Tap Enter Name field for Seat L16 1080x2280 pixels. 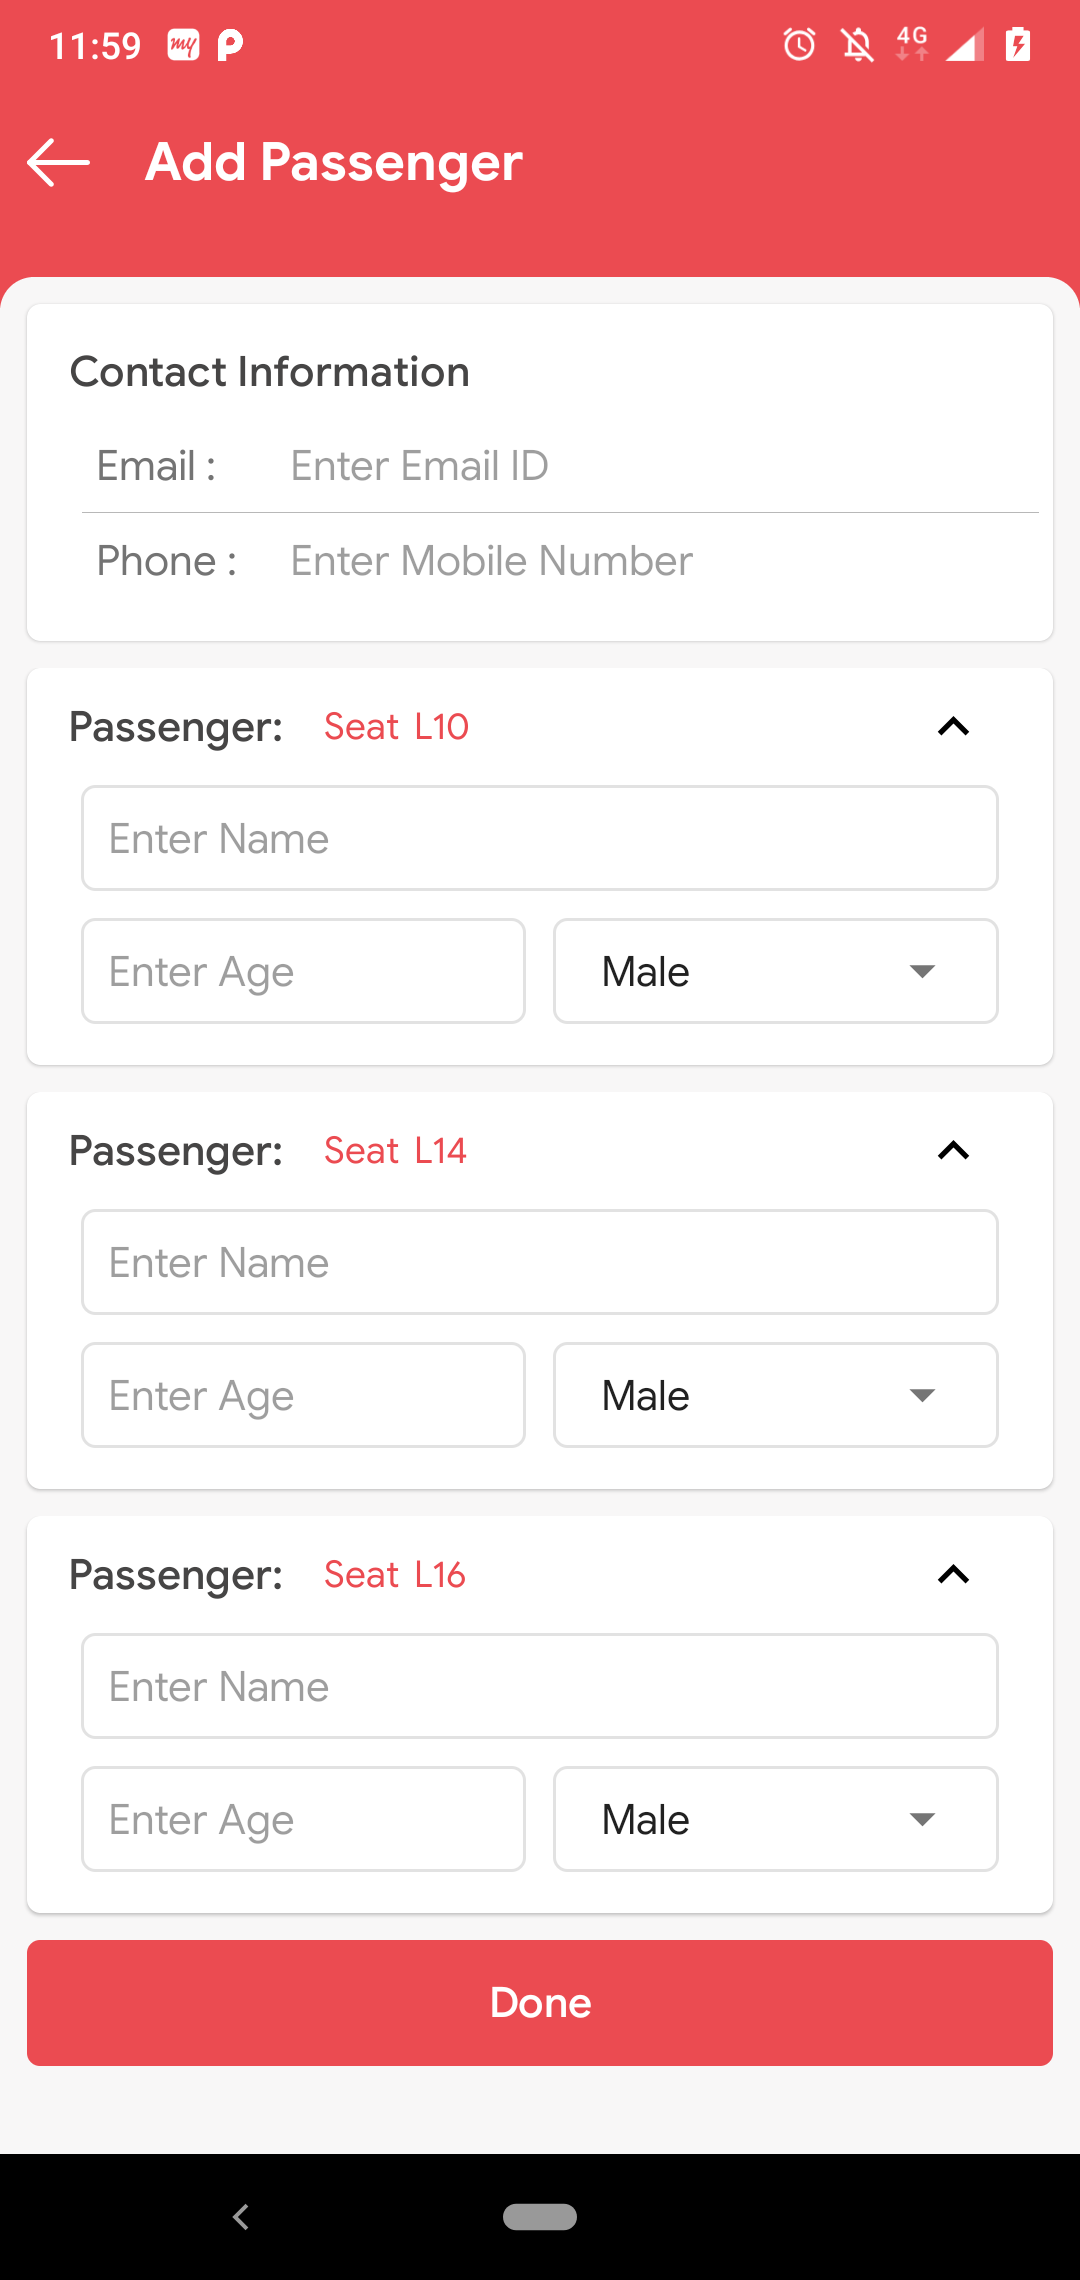coord(540,1686)
